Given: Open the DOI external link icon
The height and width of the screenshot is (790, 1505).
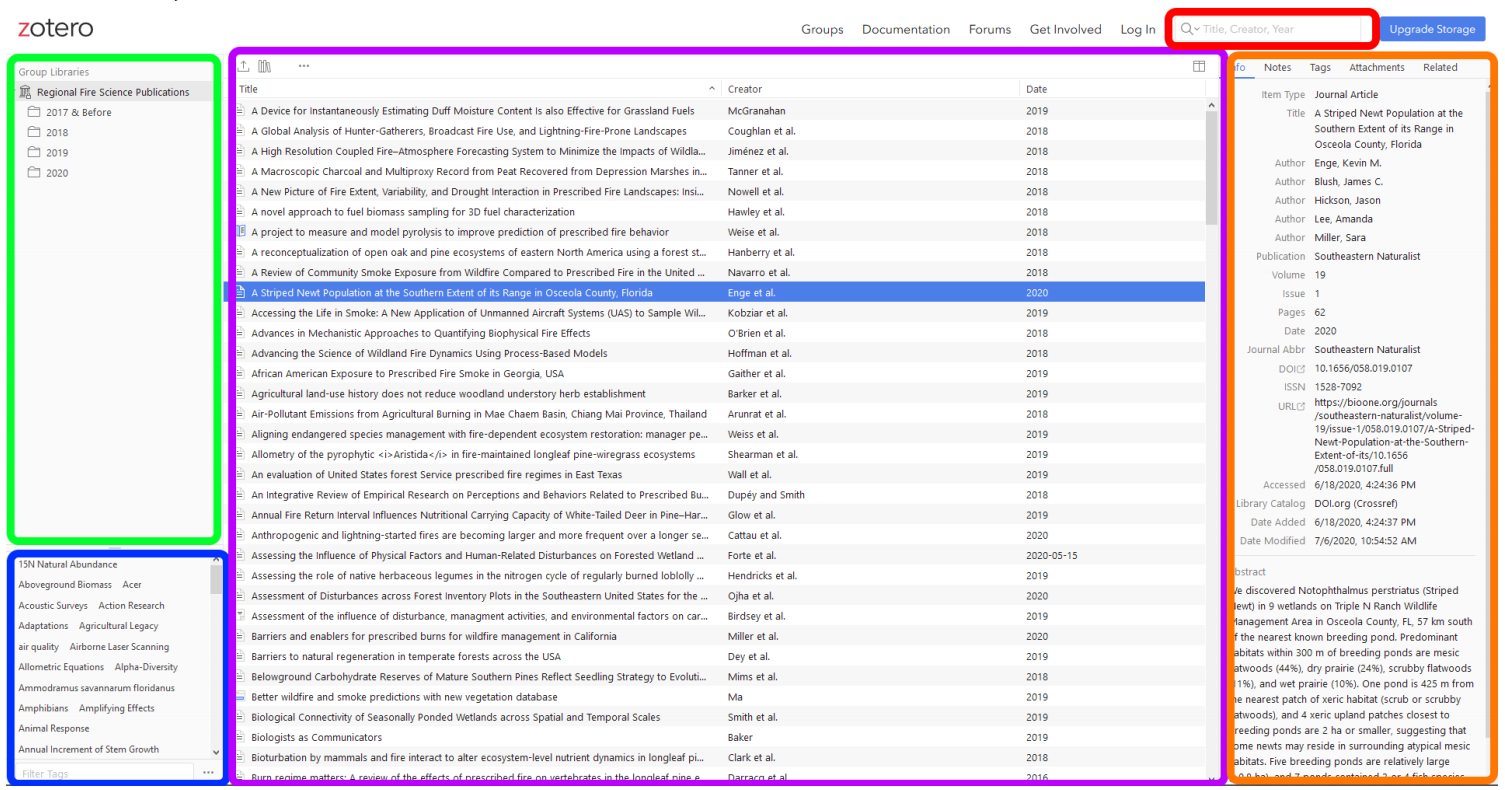Looking at the screenshot, I should point(1301,369).
